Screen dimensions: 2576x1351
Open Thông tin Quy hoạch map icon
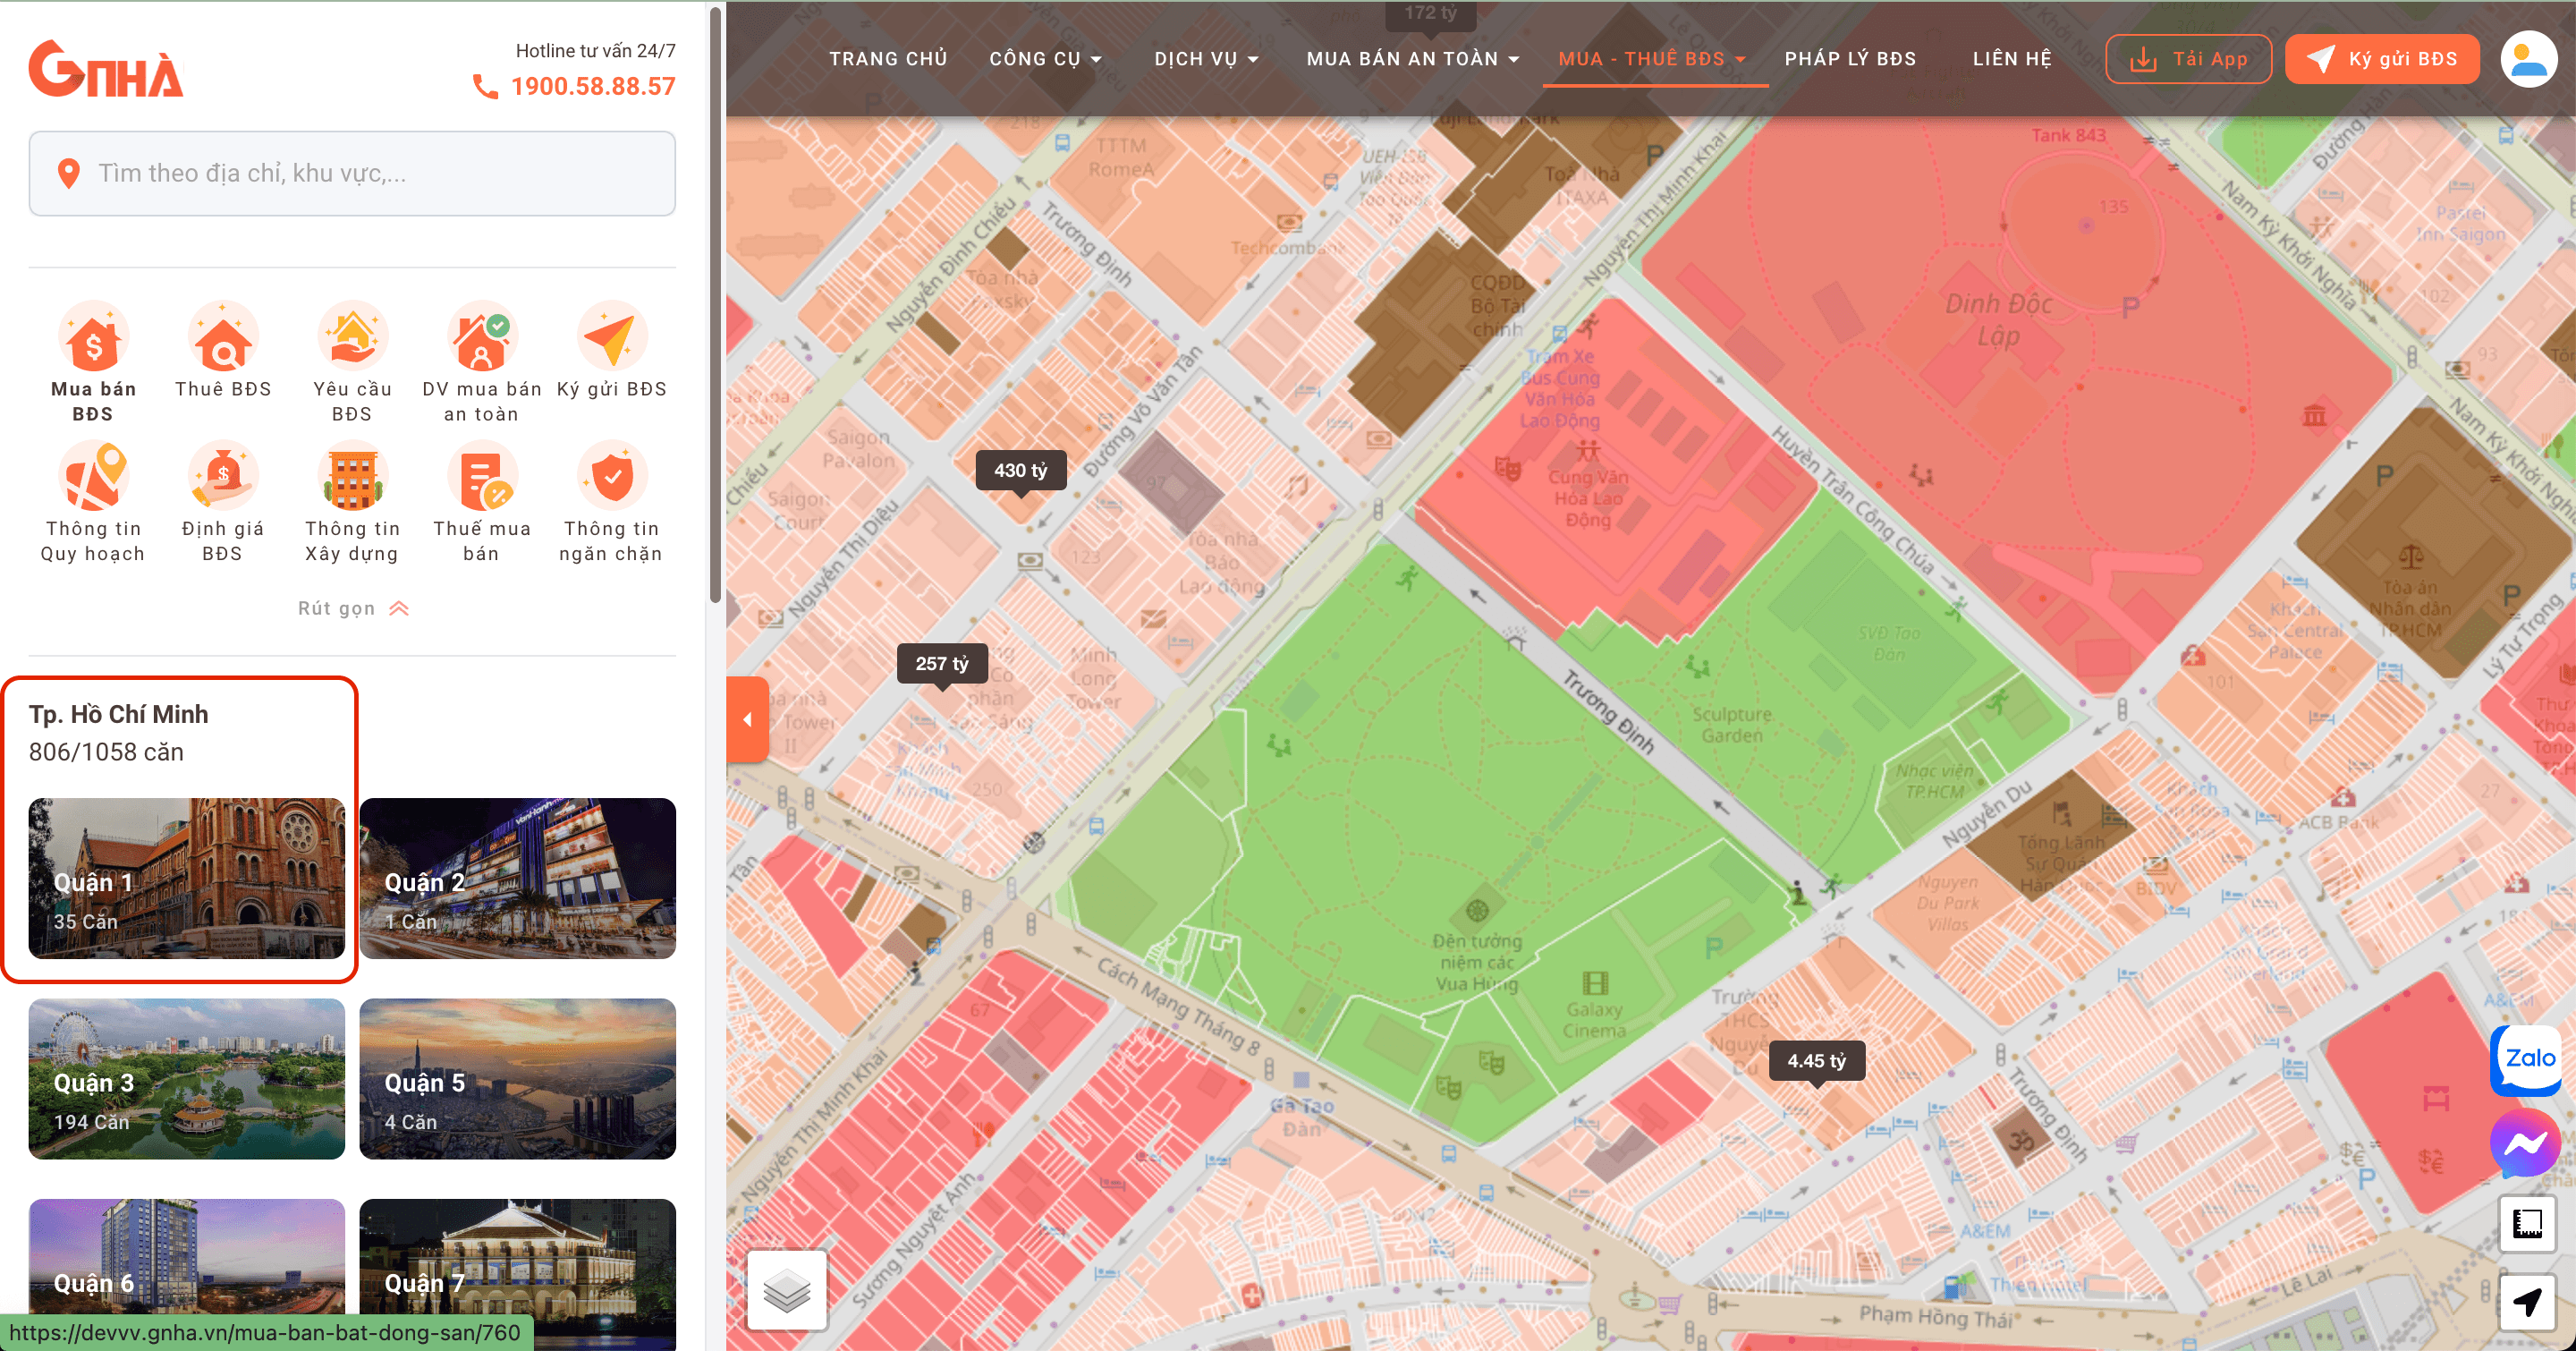coord(93,477)
